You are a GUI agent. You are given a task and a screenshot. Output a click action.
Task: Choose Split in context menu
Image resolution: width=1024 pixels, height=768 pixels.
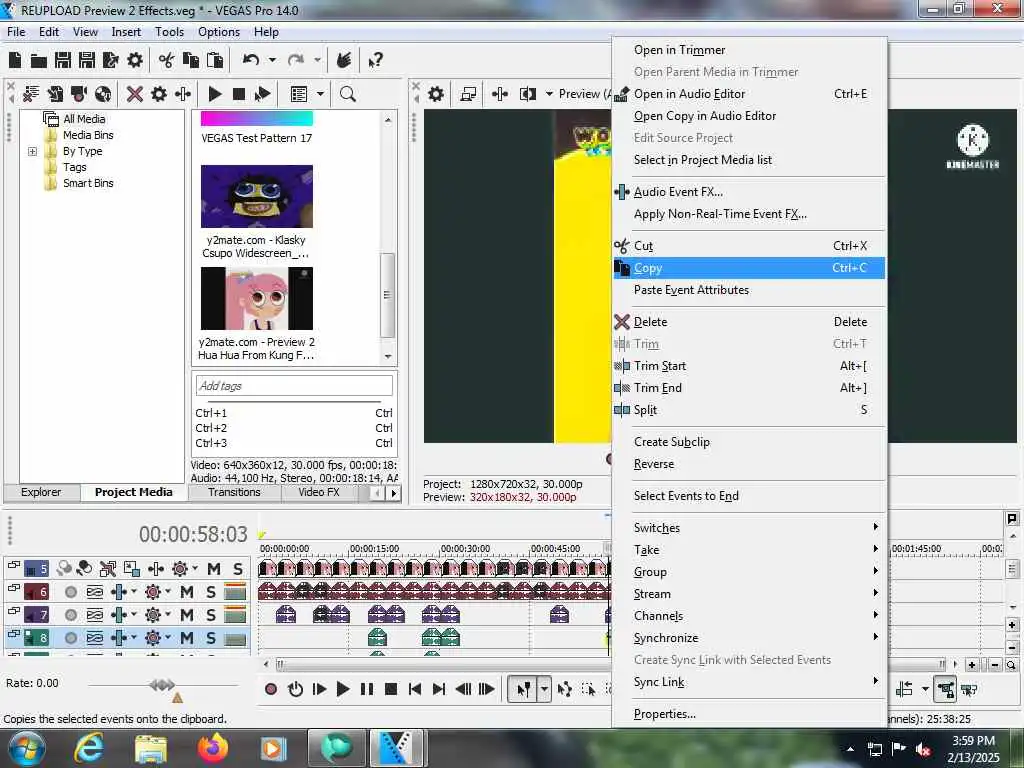[749, 409]
